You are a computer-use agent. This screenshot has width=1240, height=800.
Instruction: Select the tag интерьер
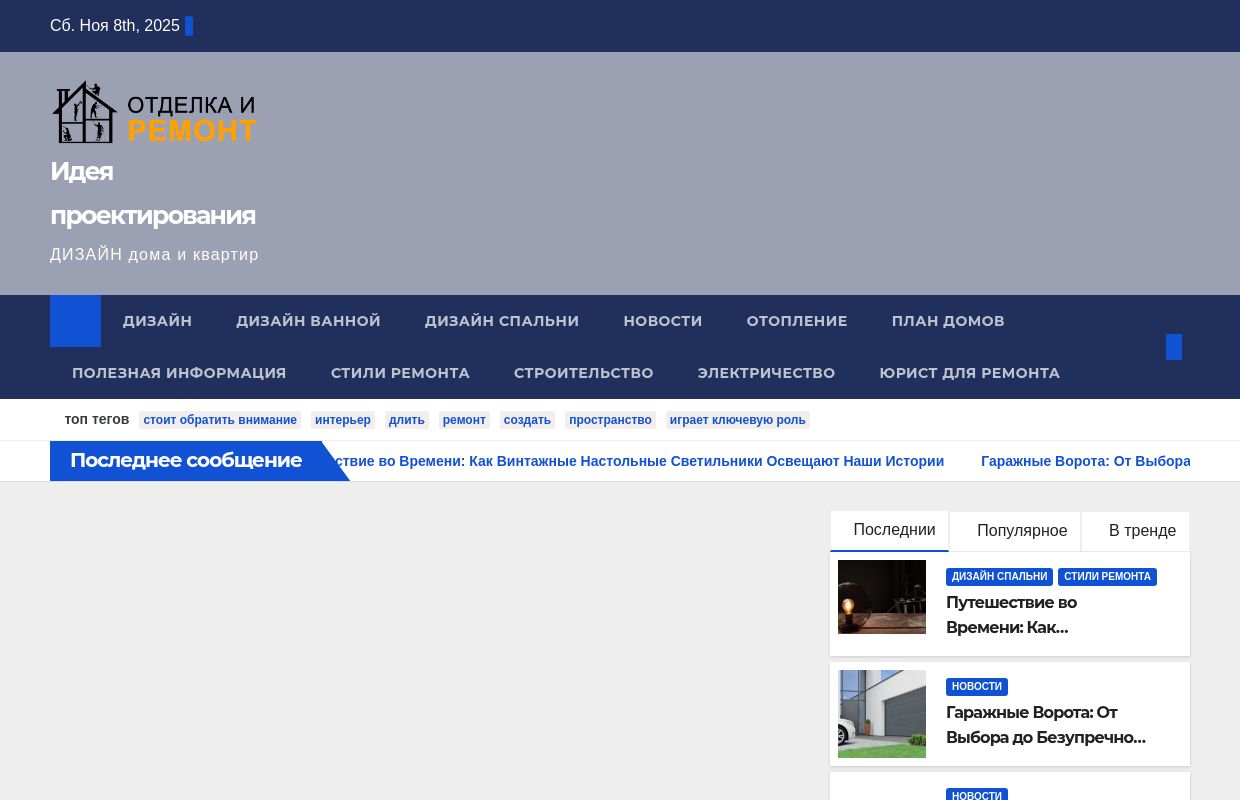coord(342,420)
